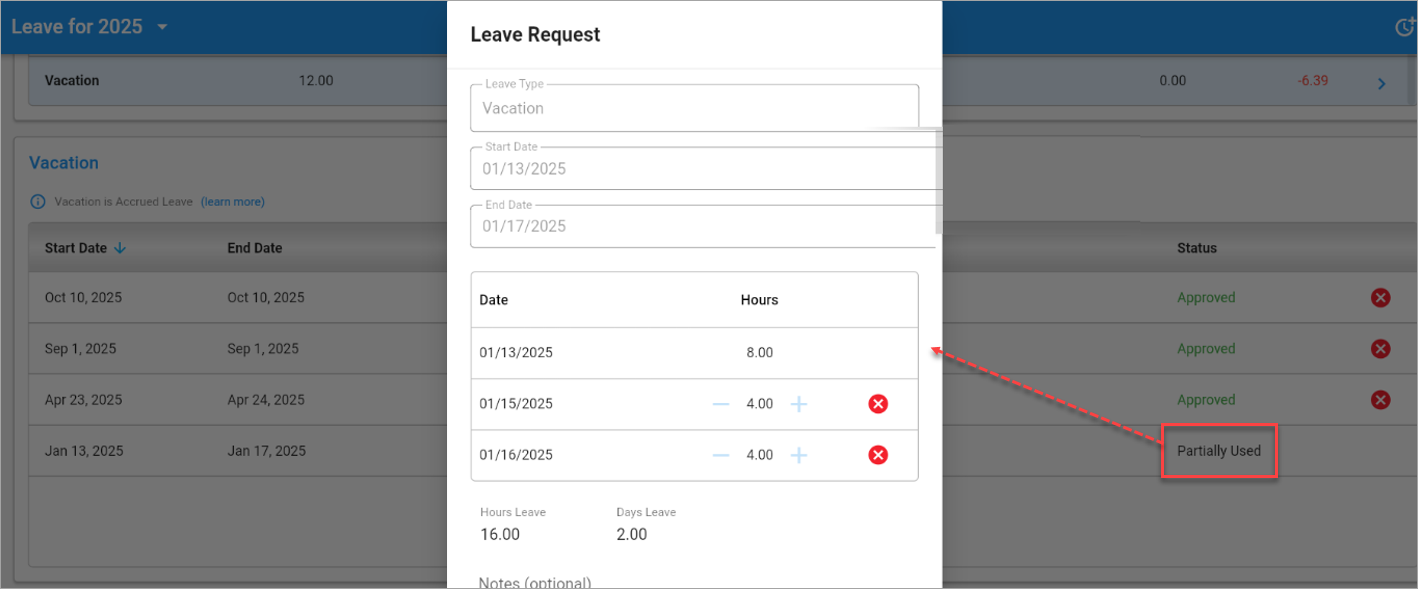This screenshot has width=1418, height=589.
Task: Click the clock icon in header
Action: pos(1405,27)
